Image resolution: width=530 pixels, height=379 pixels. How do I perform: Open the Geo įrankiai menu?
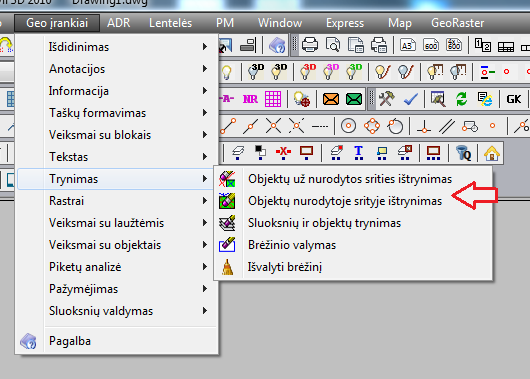[57, 23]
